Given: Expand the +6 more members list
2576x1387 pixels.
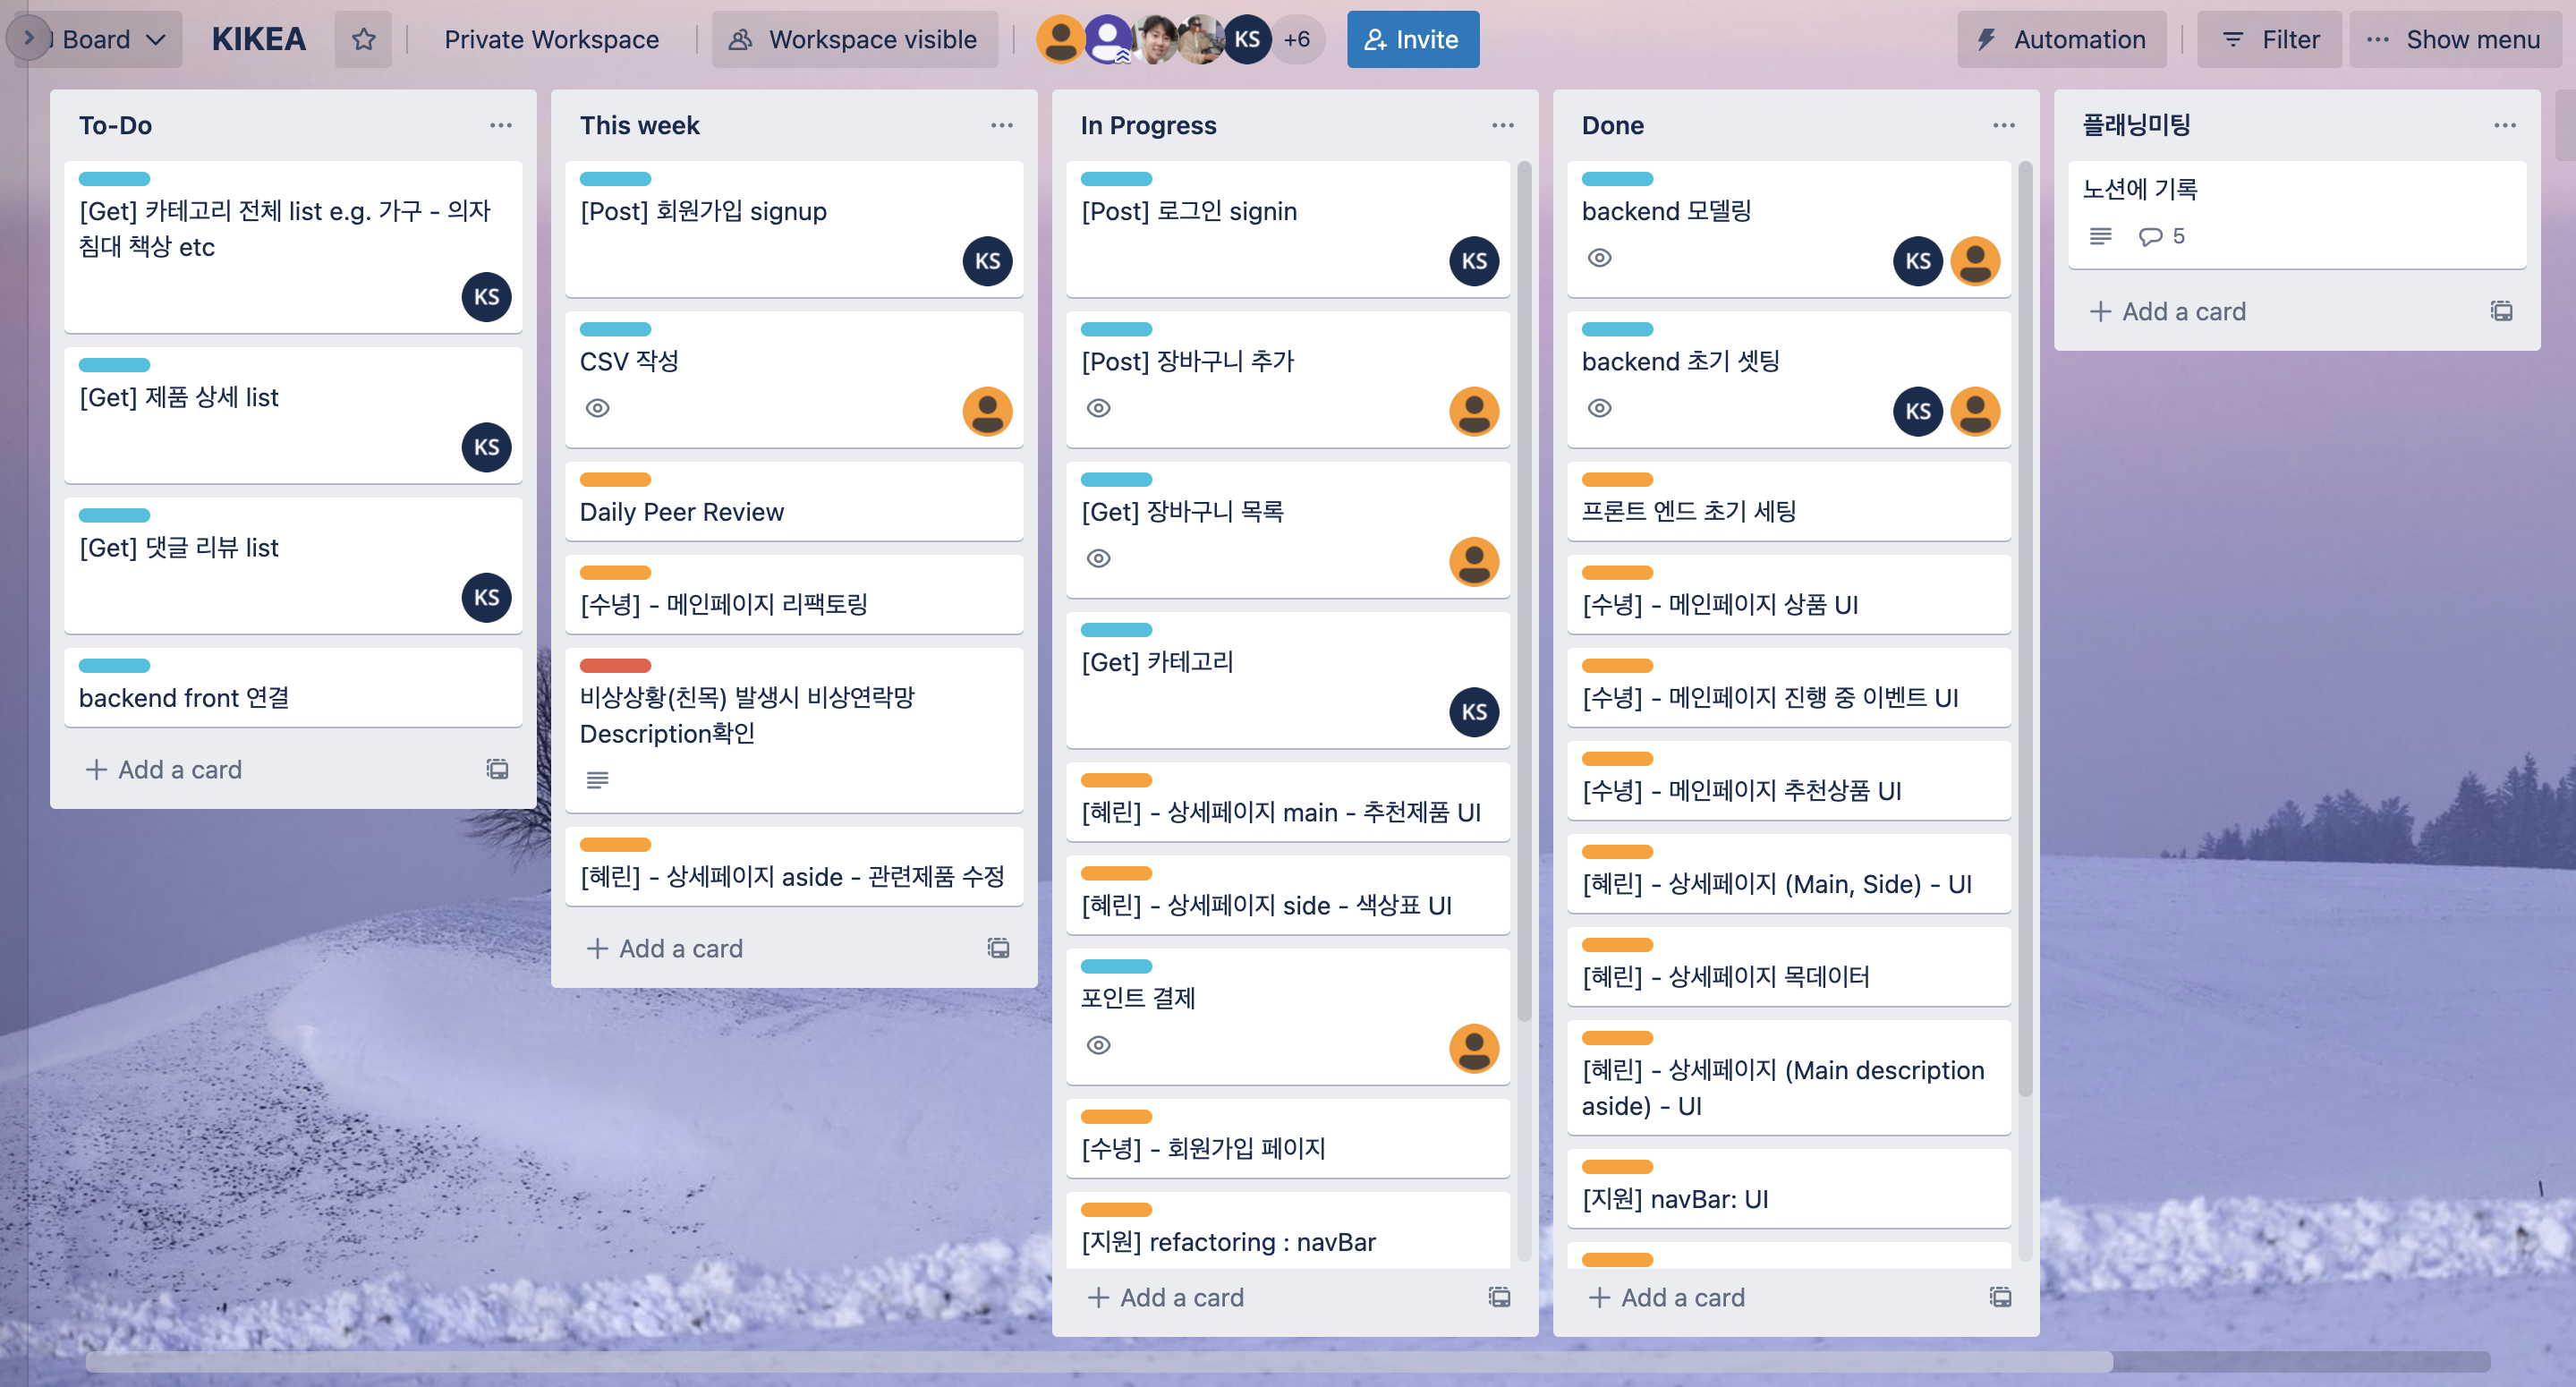Looking at the screenshot, I should tap(1297, 39).
